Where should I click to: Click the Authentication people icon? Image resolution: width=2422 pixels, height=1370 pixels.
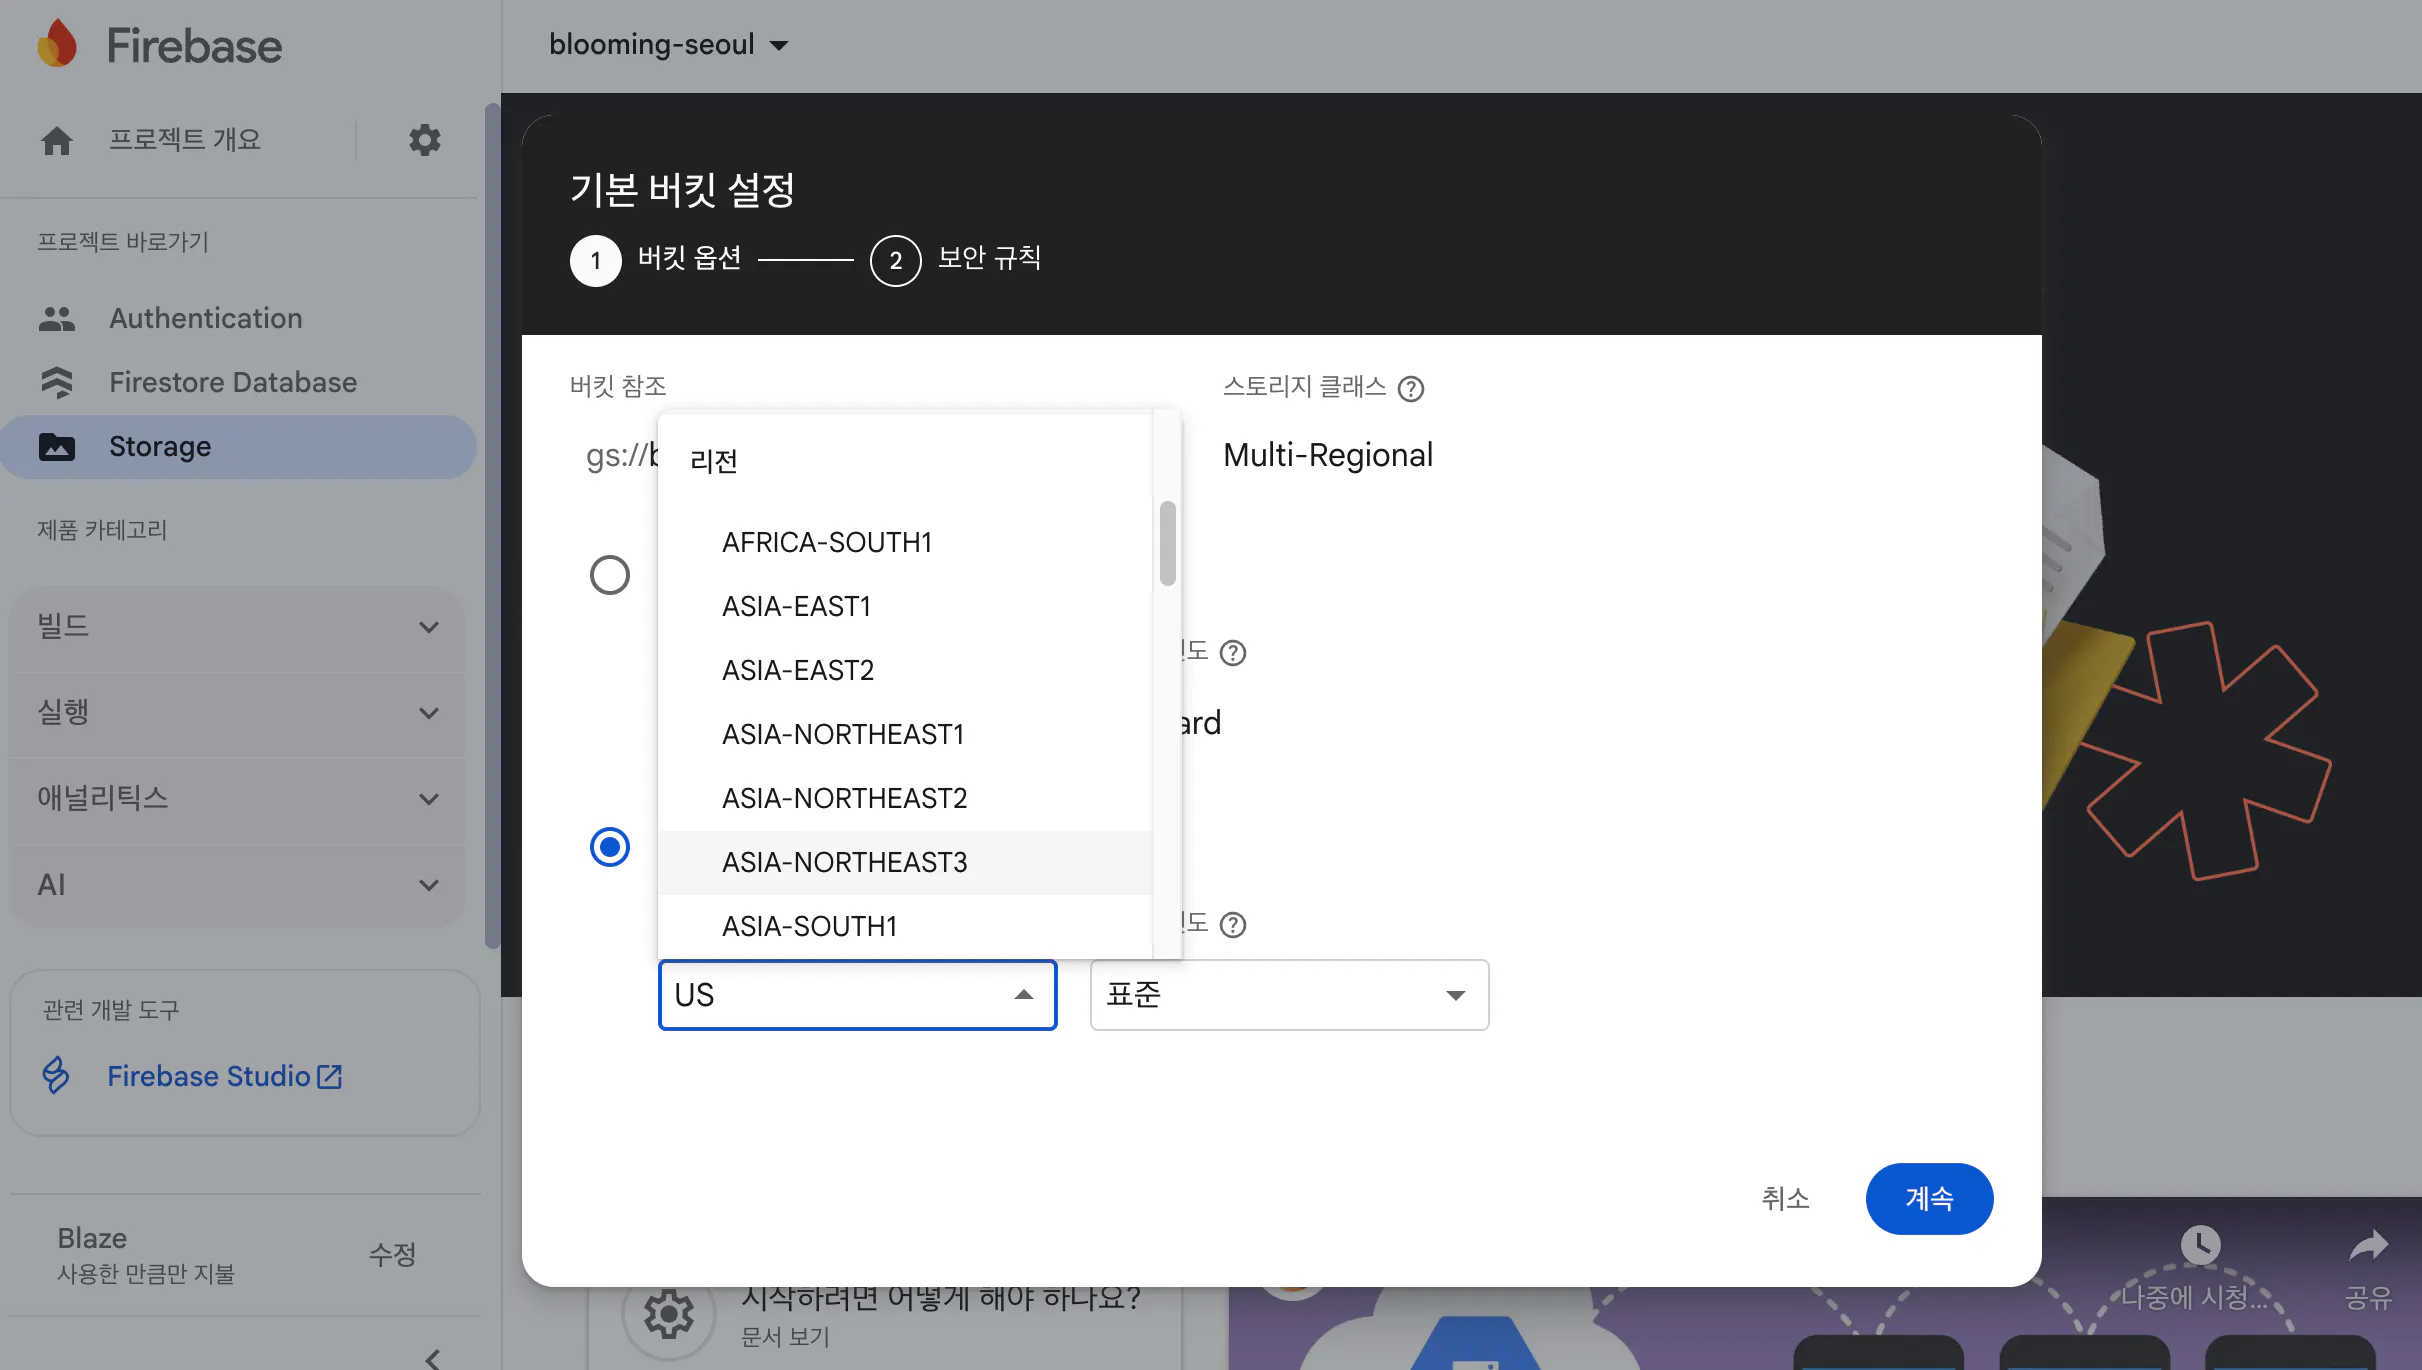[57, 318]
